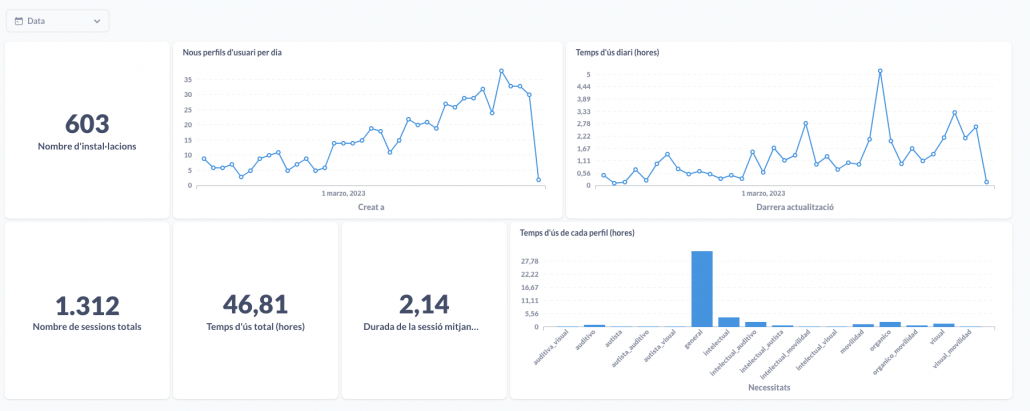Click the 'Nombre d'instal·lacions' label
The image size is (1030, 411).
[87, 146]
